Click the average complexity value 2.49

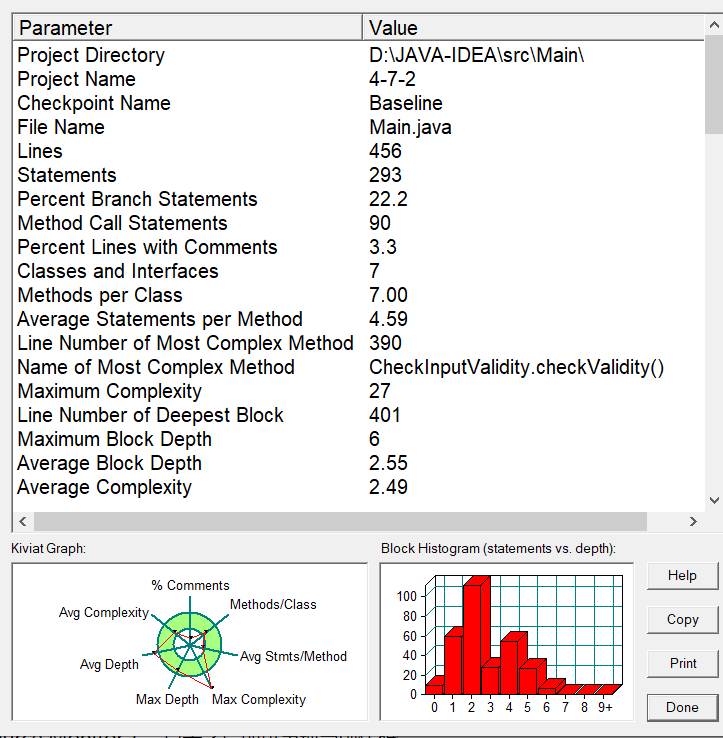(x=388, y=487)
